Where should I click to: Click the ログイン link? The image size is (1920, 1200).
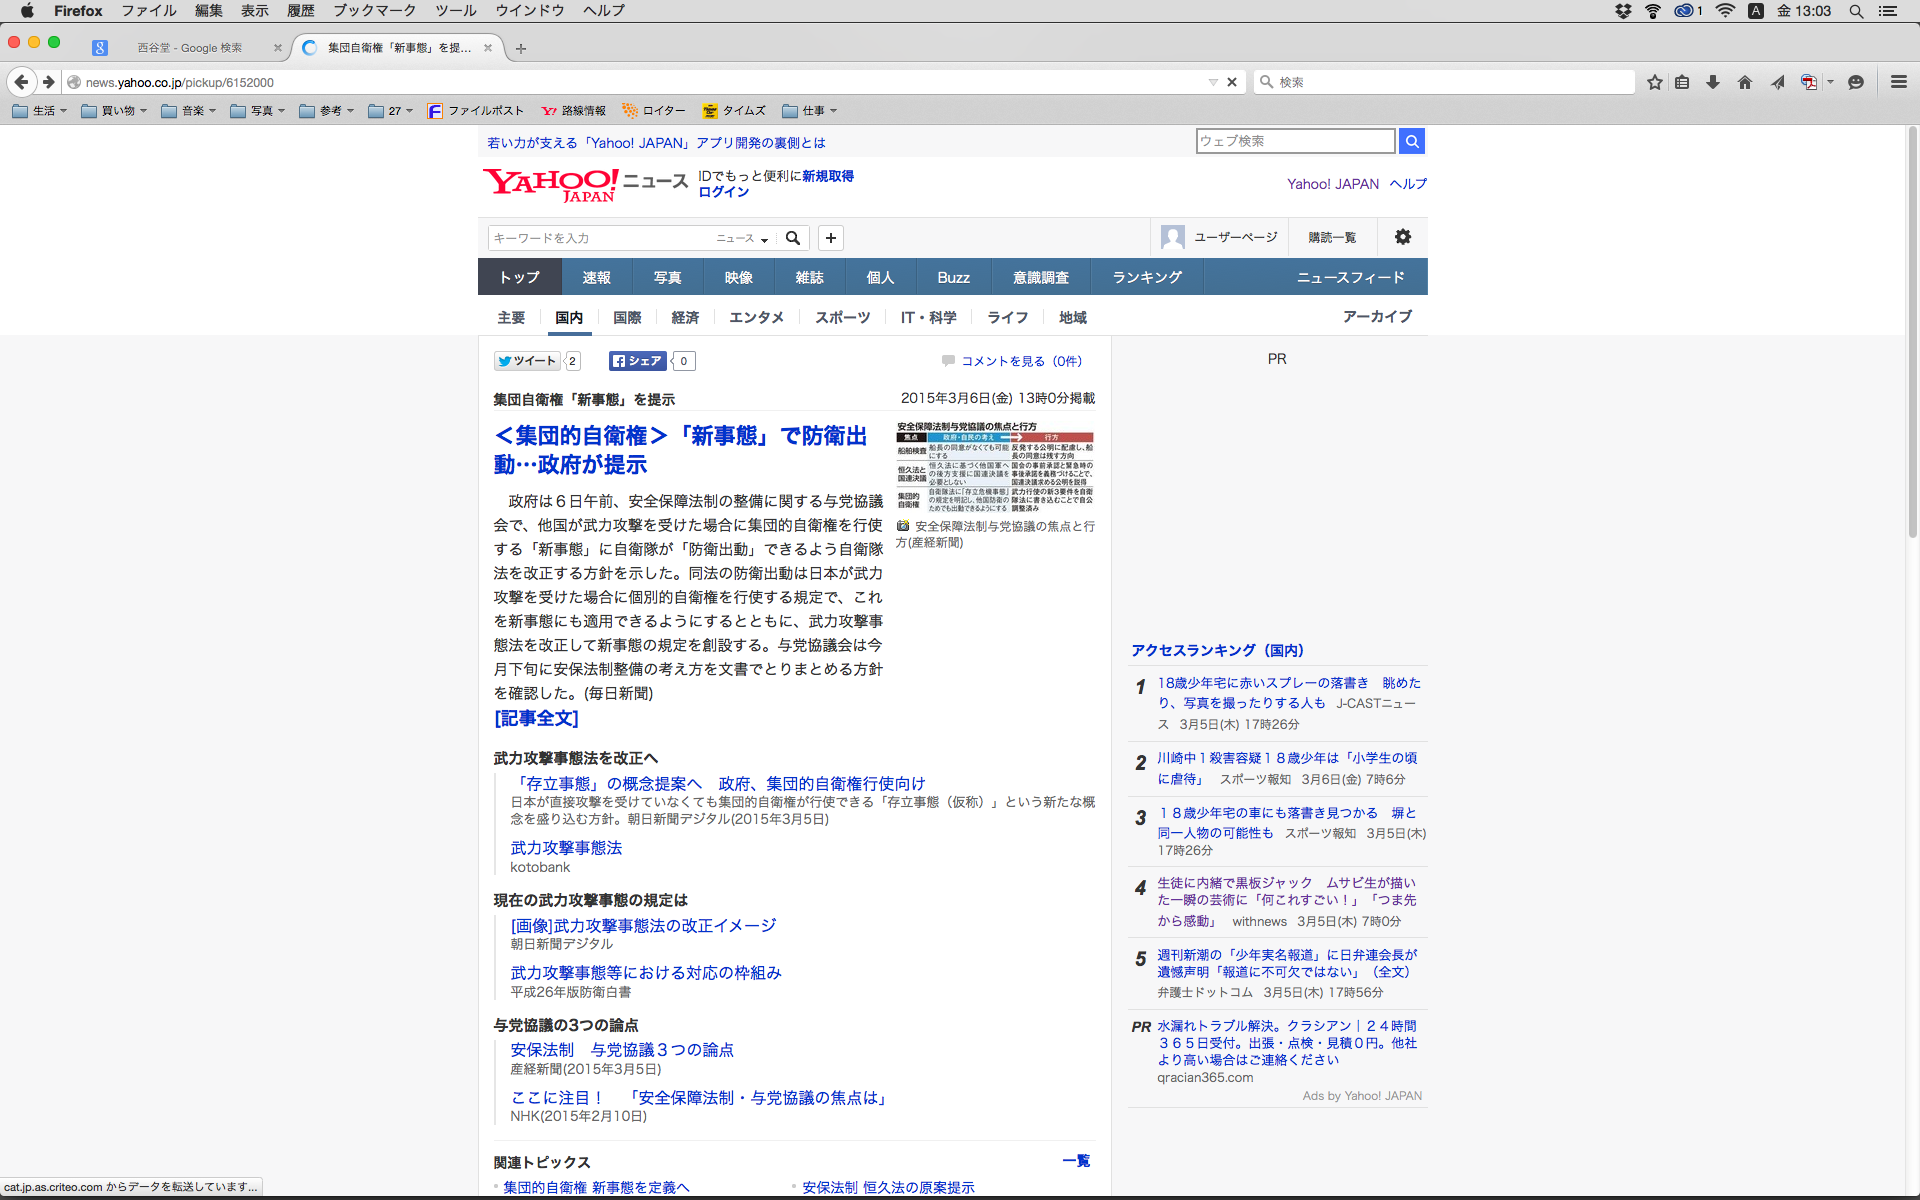pyautogui.click(x=723, y=192)
